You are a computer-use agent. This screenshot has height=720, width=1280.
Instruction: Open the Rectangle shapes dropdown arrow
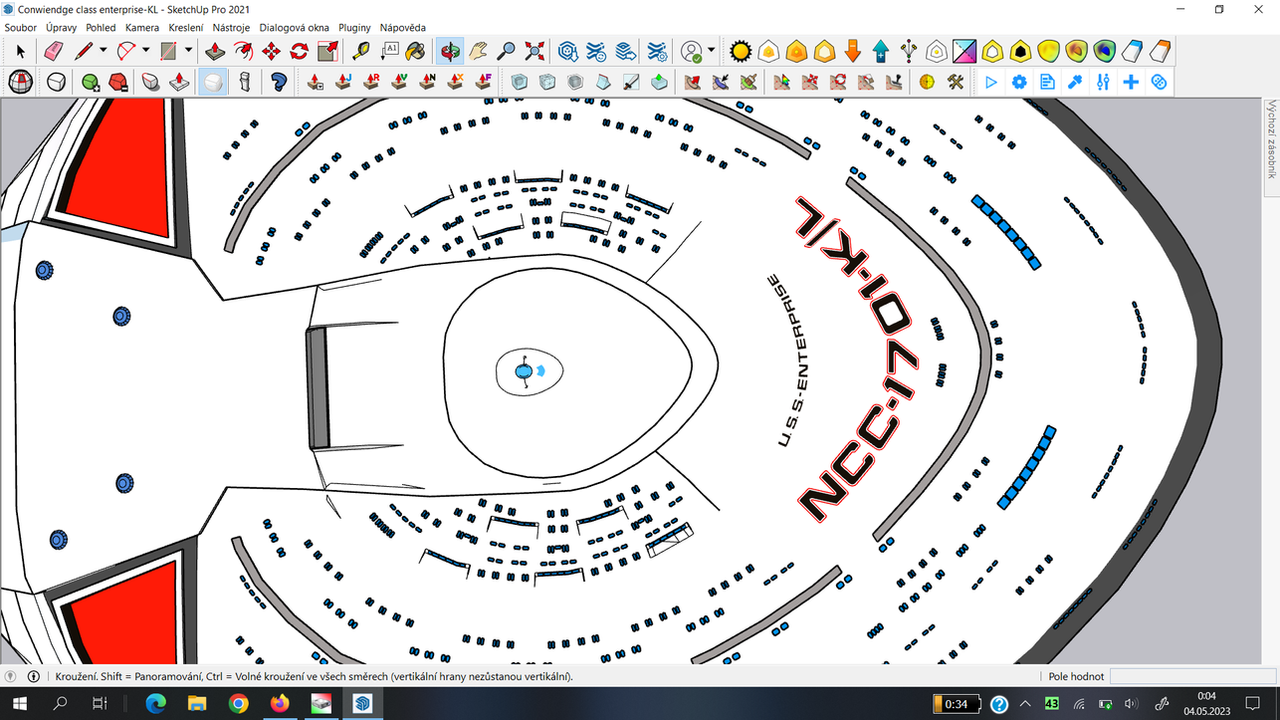point(188,51)
